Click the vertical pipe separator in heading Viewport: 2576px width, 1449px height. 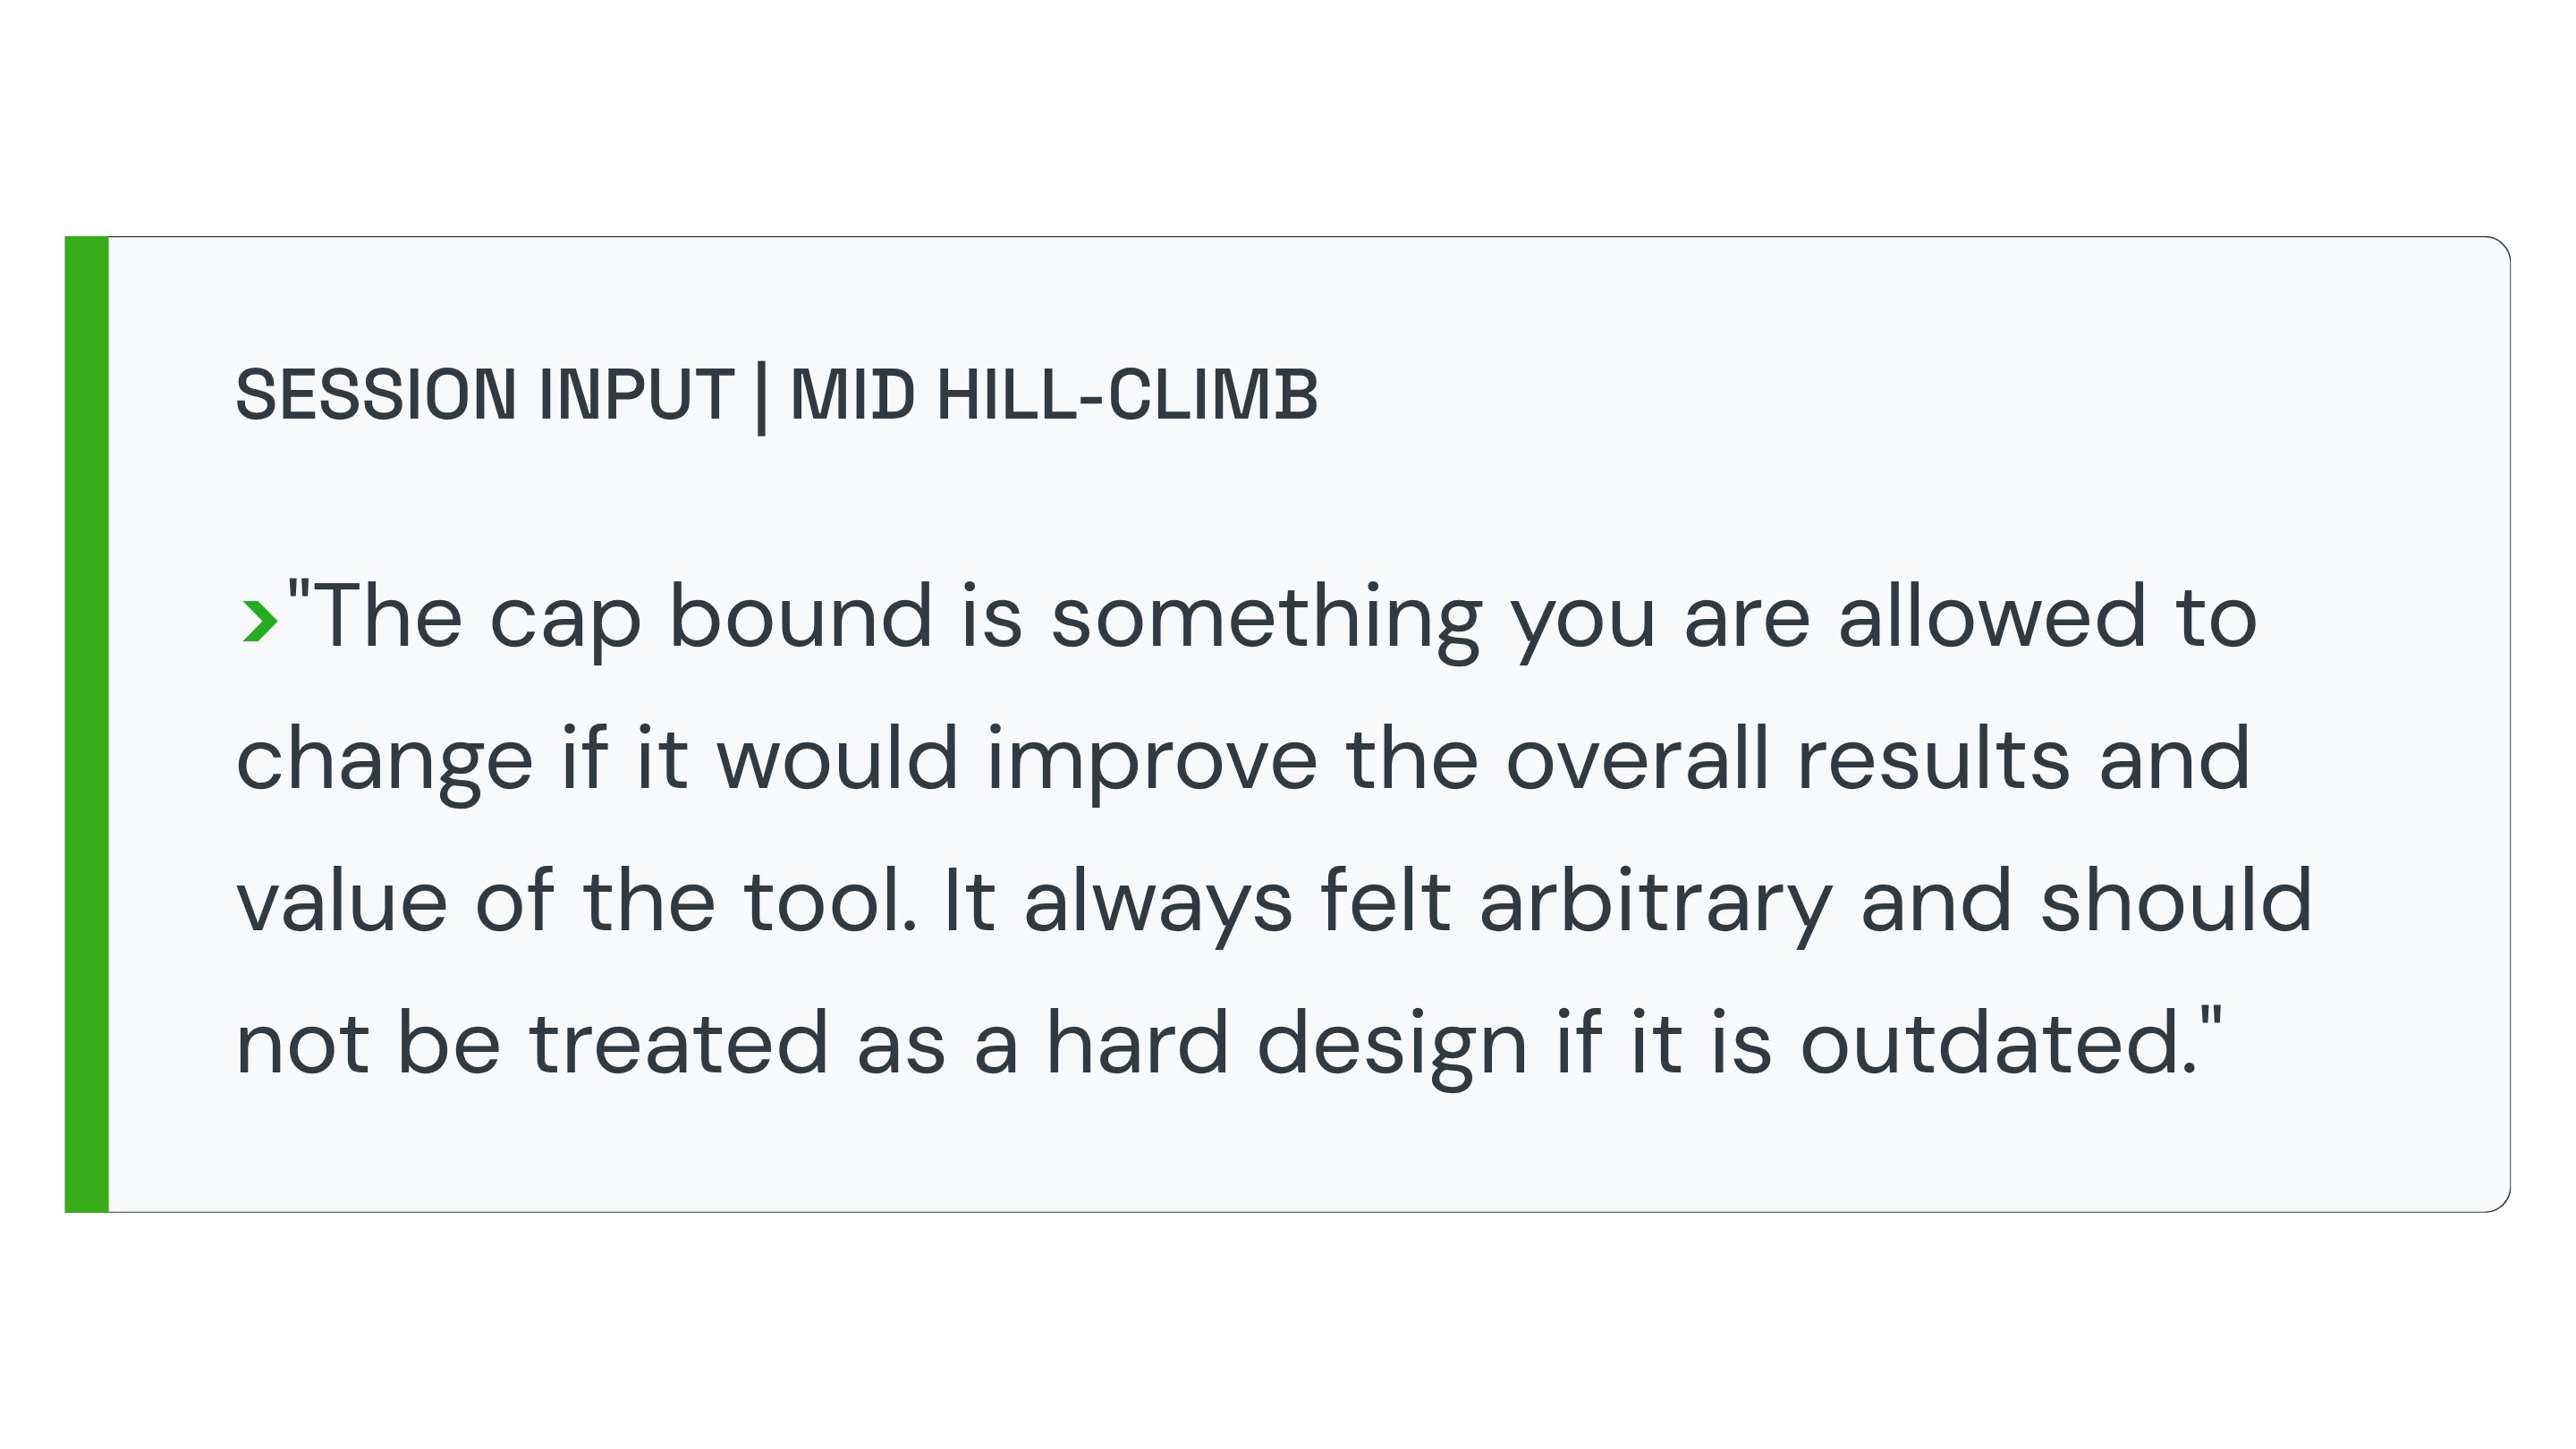click(762, 397)
